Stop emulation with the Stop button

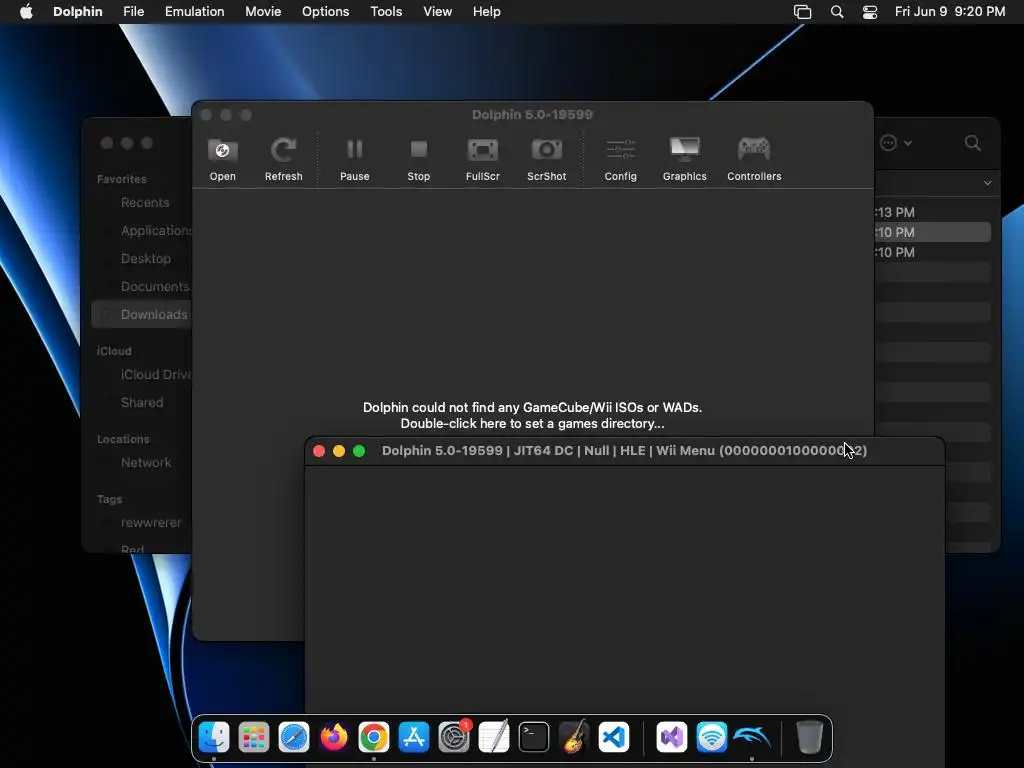[419, 159]
